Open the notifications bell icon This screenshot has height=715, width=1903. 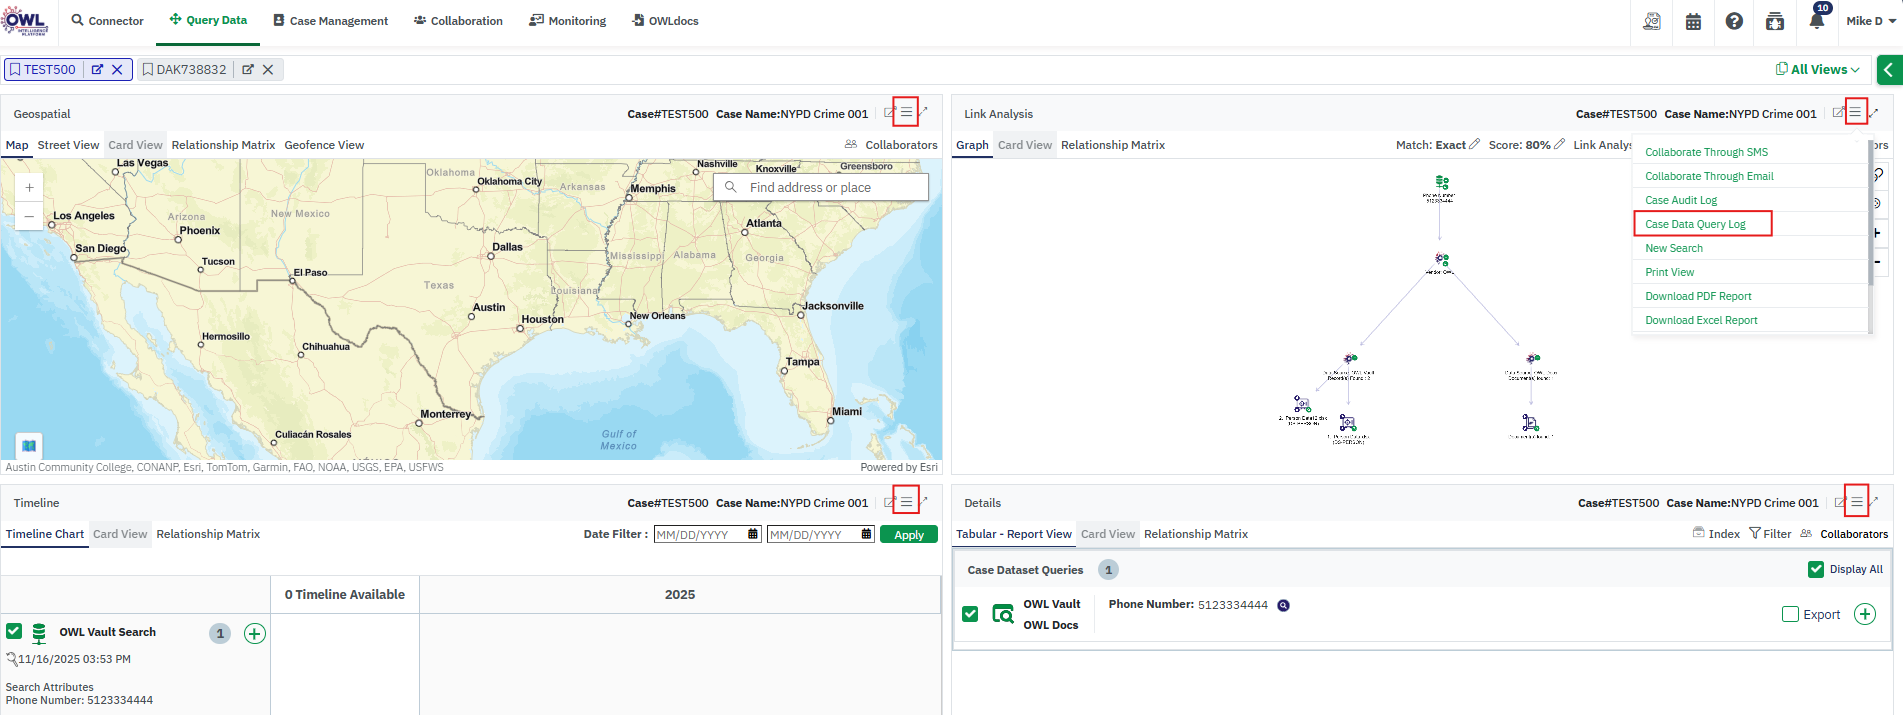pos(1817,21)
